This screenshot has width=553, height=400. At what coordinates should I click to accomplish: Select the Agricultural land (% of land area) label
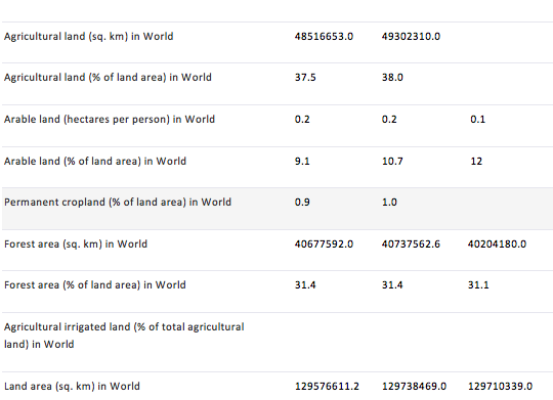108,77
